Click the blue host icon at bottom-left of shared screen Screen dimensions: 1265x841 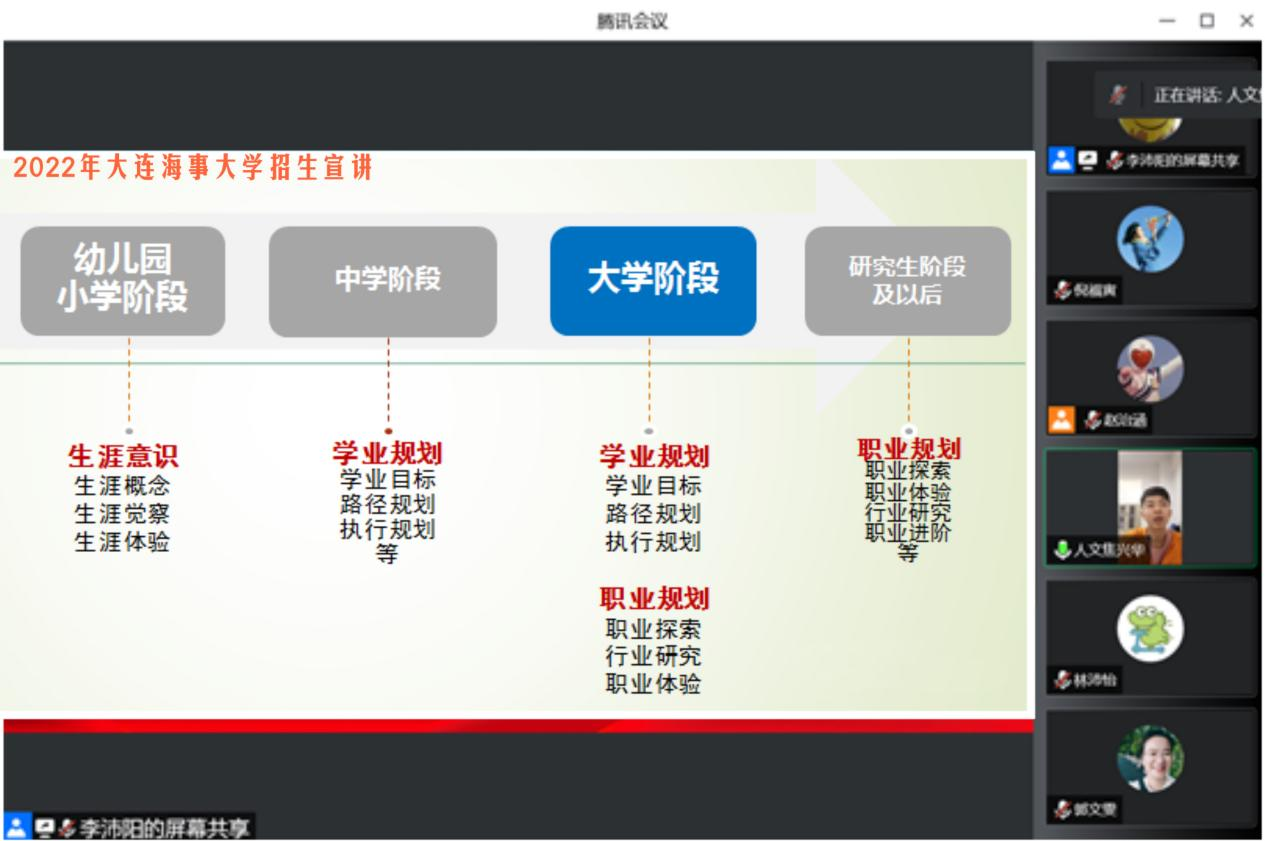coord(16,827)
